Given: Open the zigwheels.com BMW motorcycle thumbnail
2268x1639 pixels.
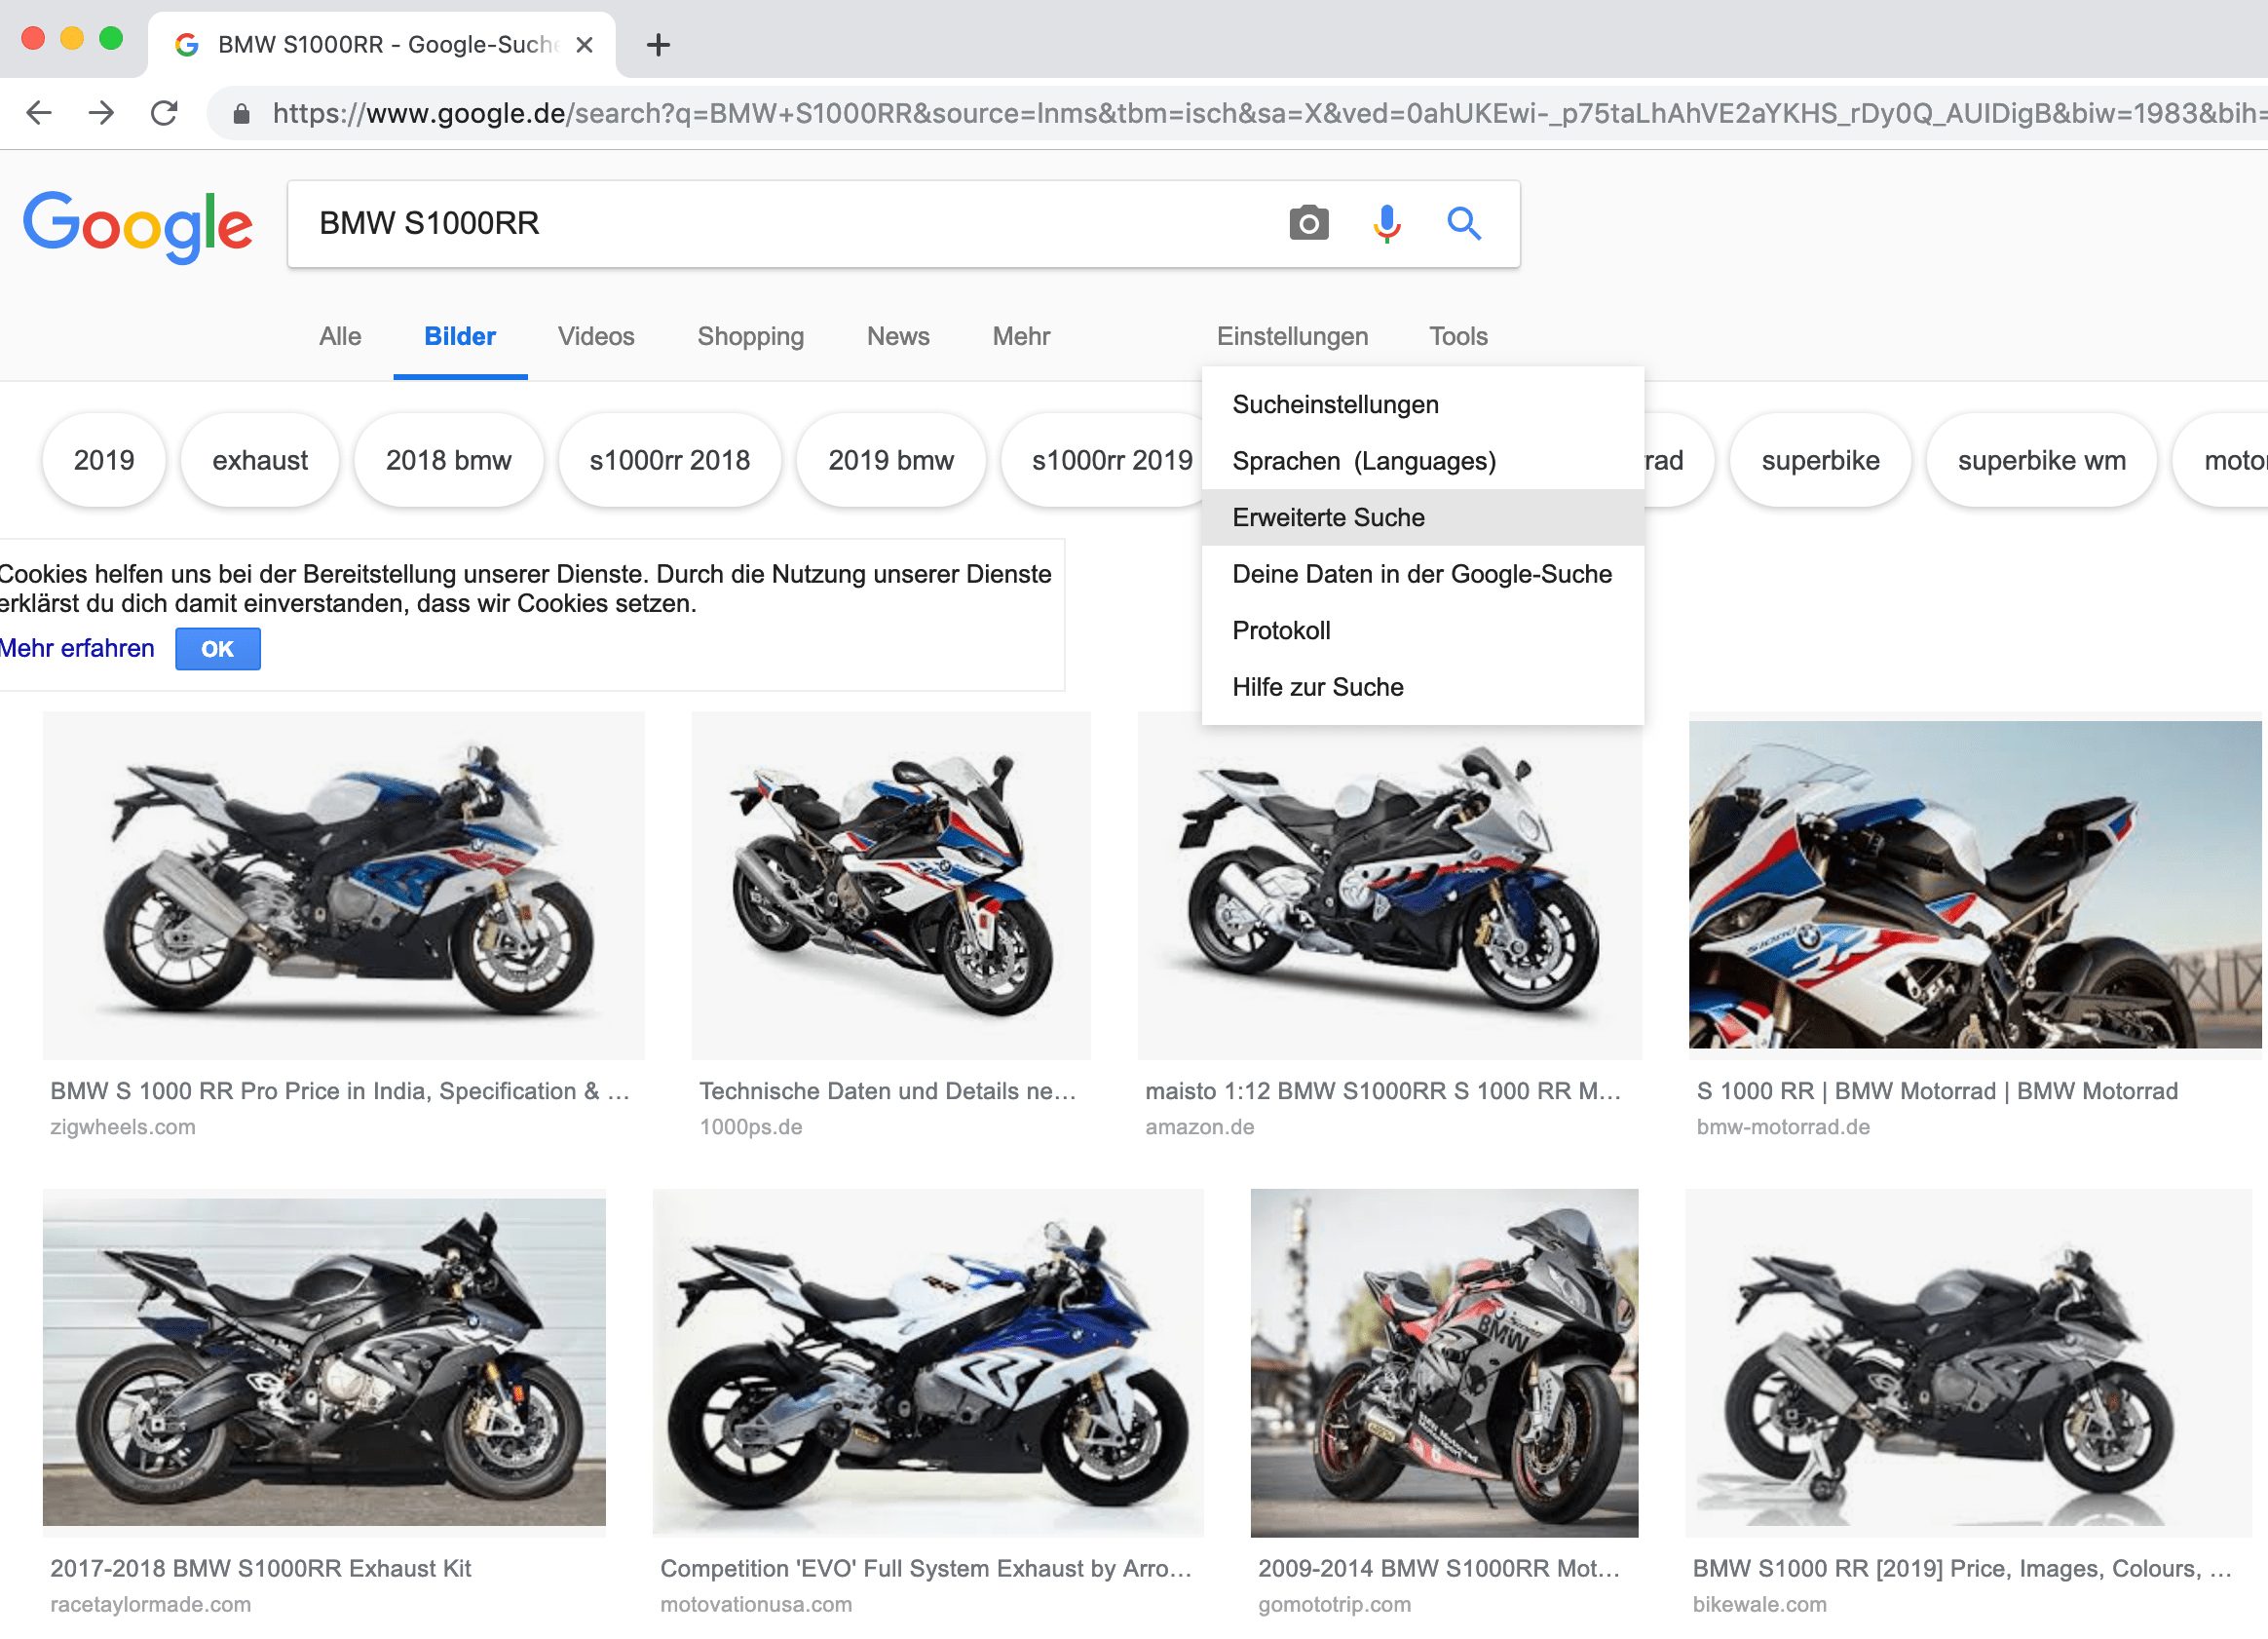Looking at the screenshot, I should point(343,885).
